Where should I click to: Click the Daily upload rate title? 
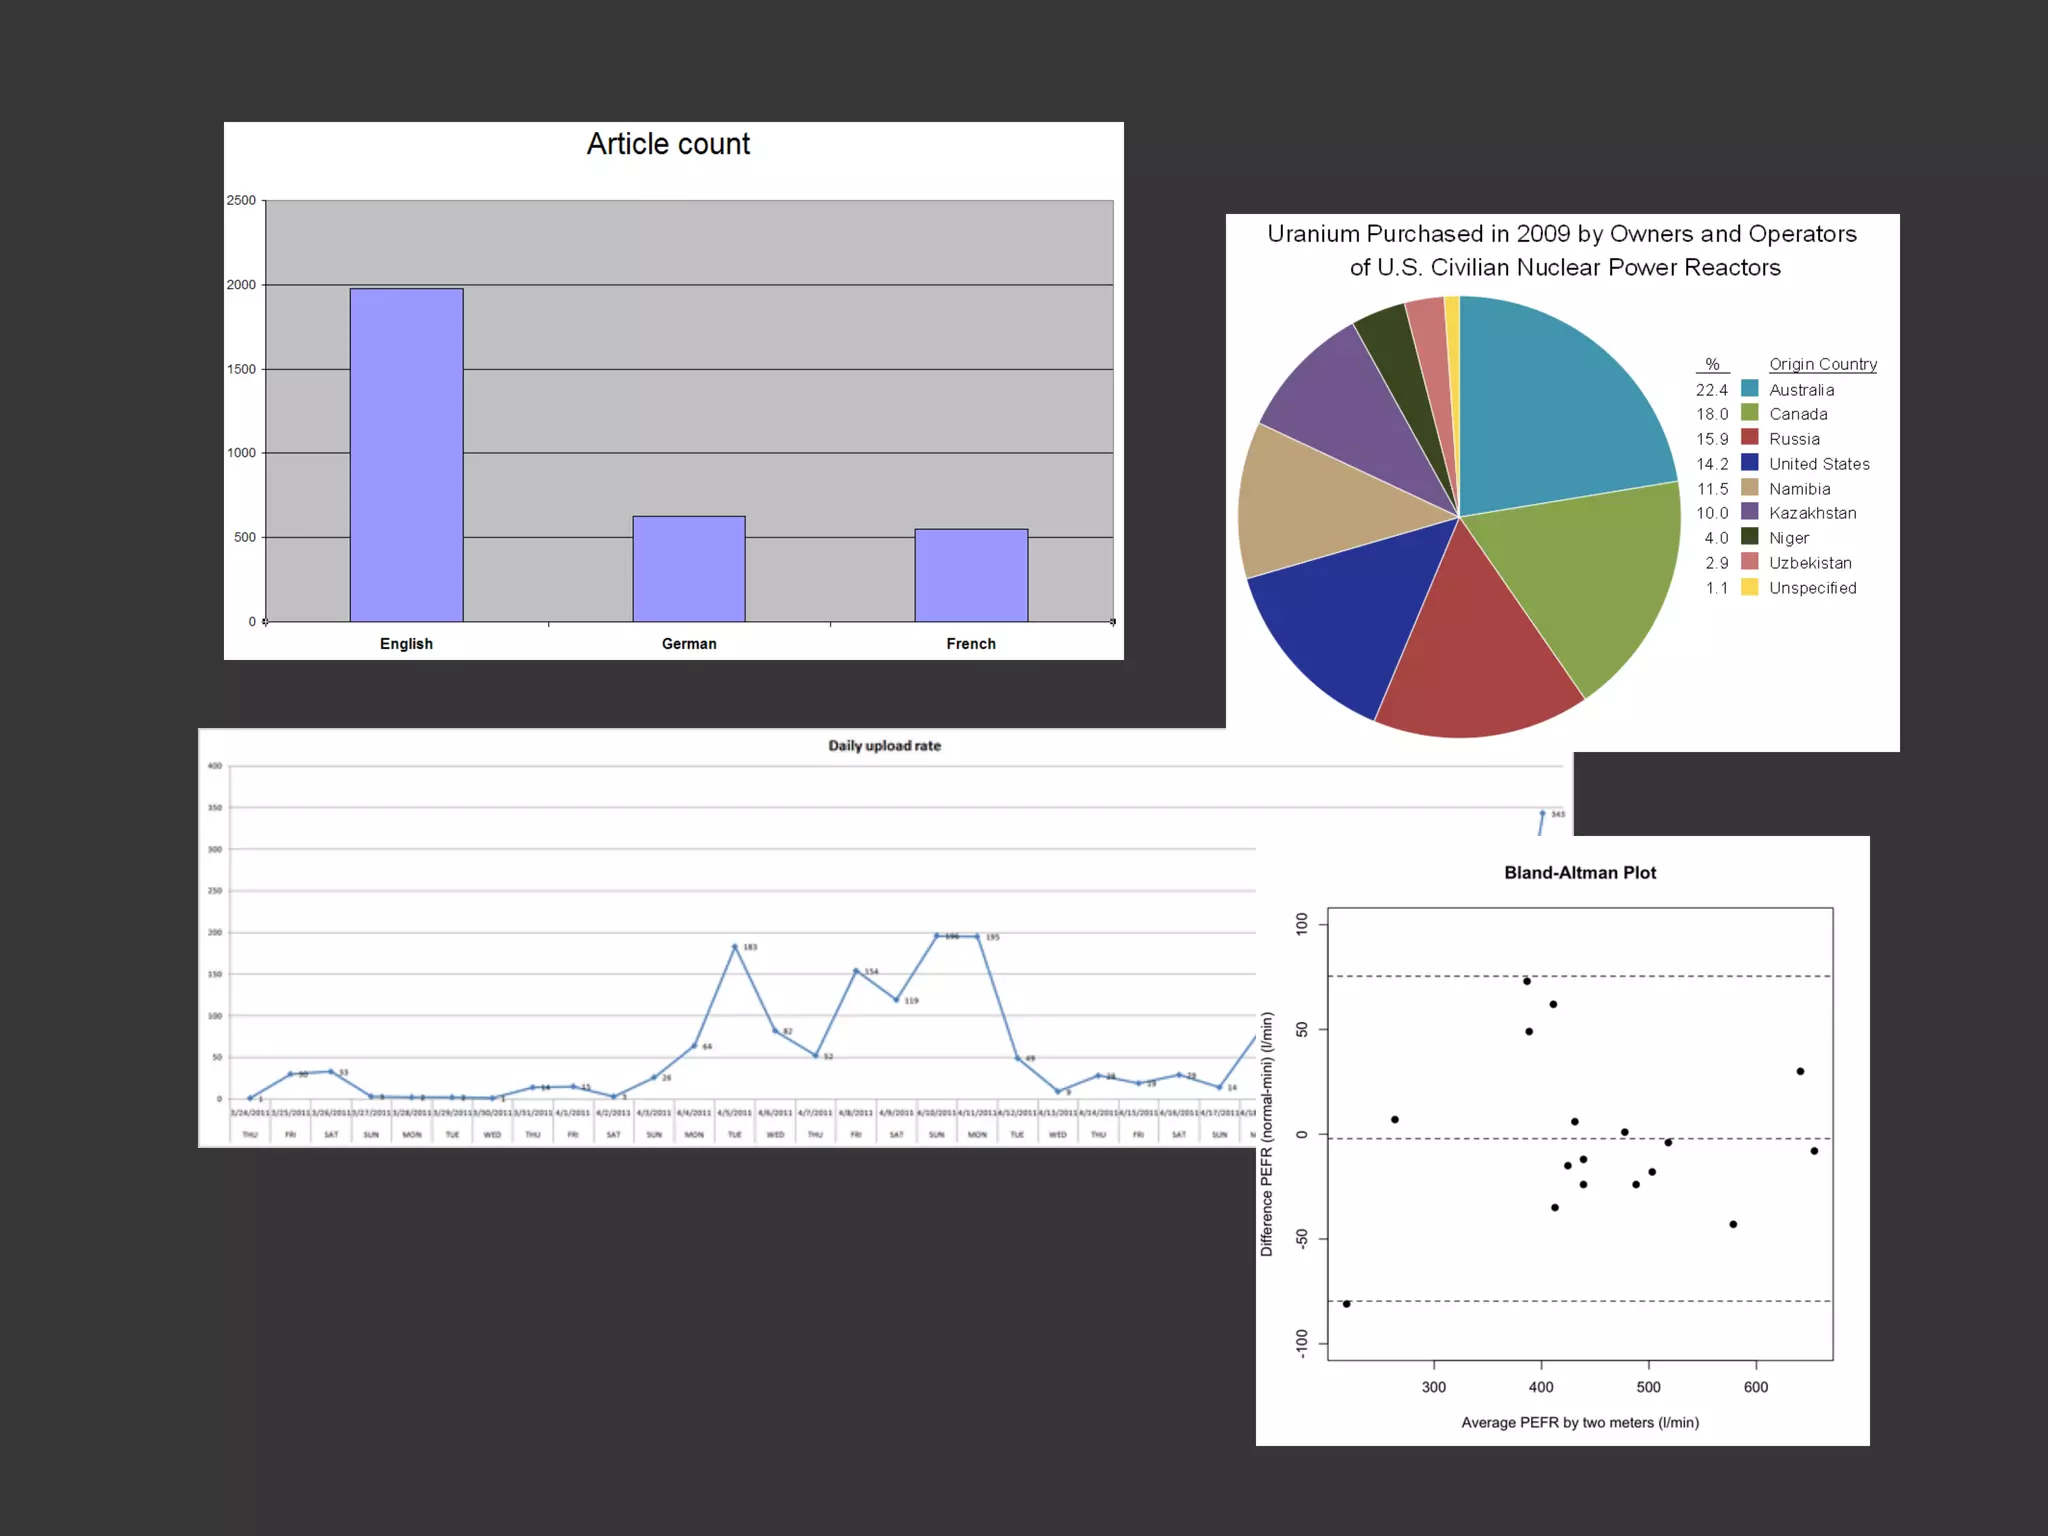(884, 746)
